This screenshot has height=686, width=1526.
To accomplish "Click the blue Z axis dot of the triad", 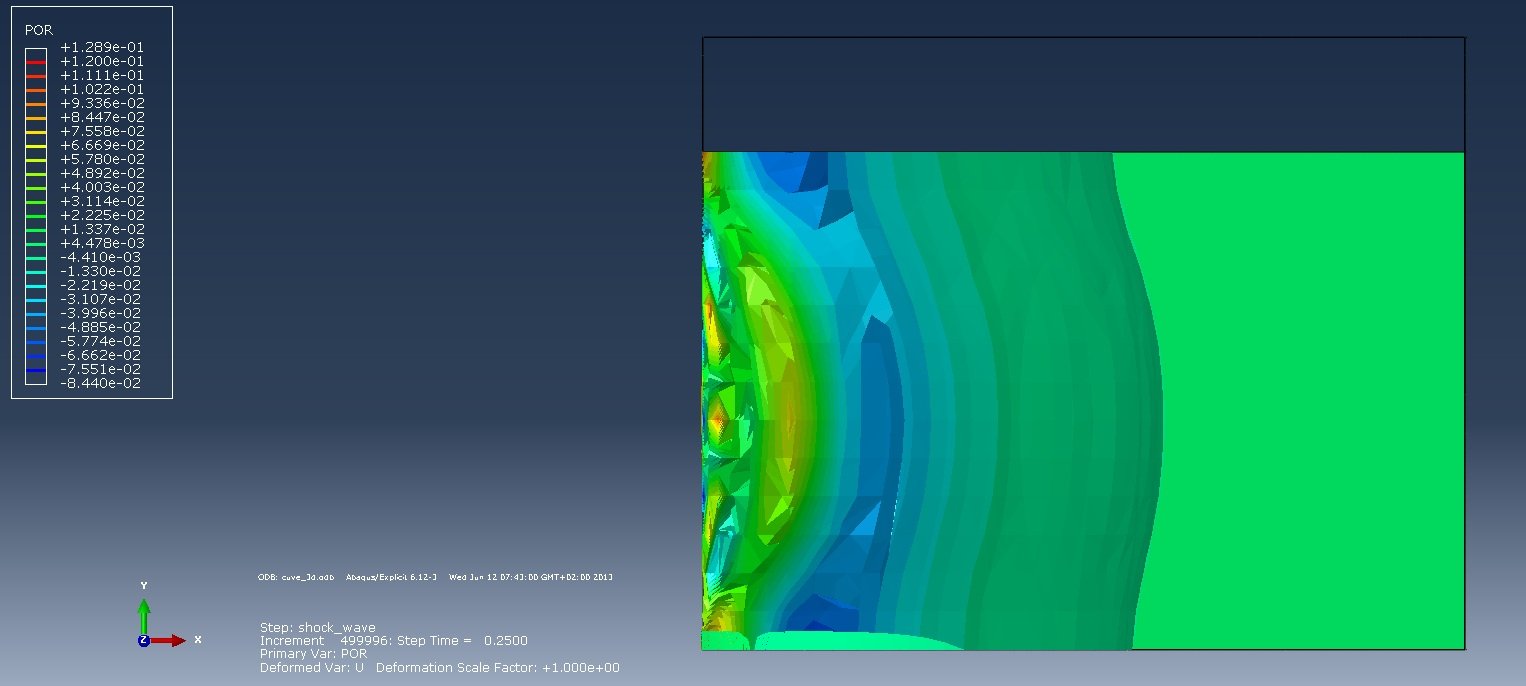I will click(x=144, y=640).
